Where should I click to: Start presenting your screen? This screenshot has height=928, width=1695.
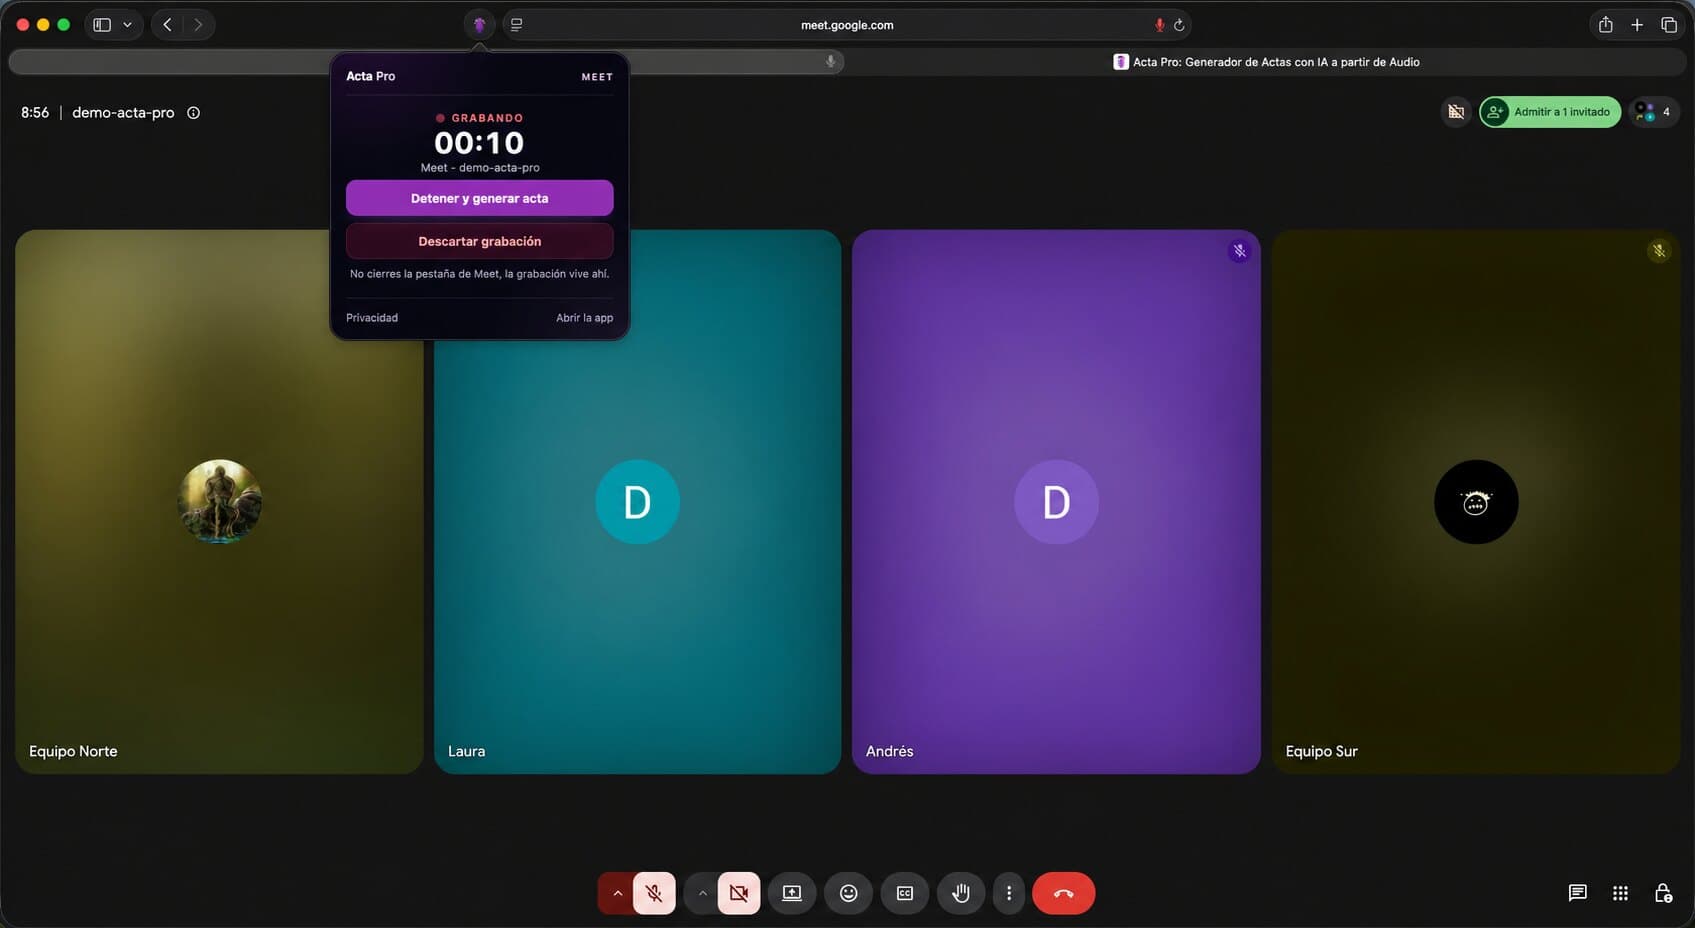[792, 893]
